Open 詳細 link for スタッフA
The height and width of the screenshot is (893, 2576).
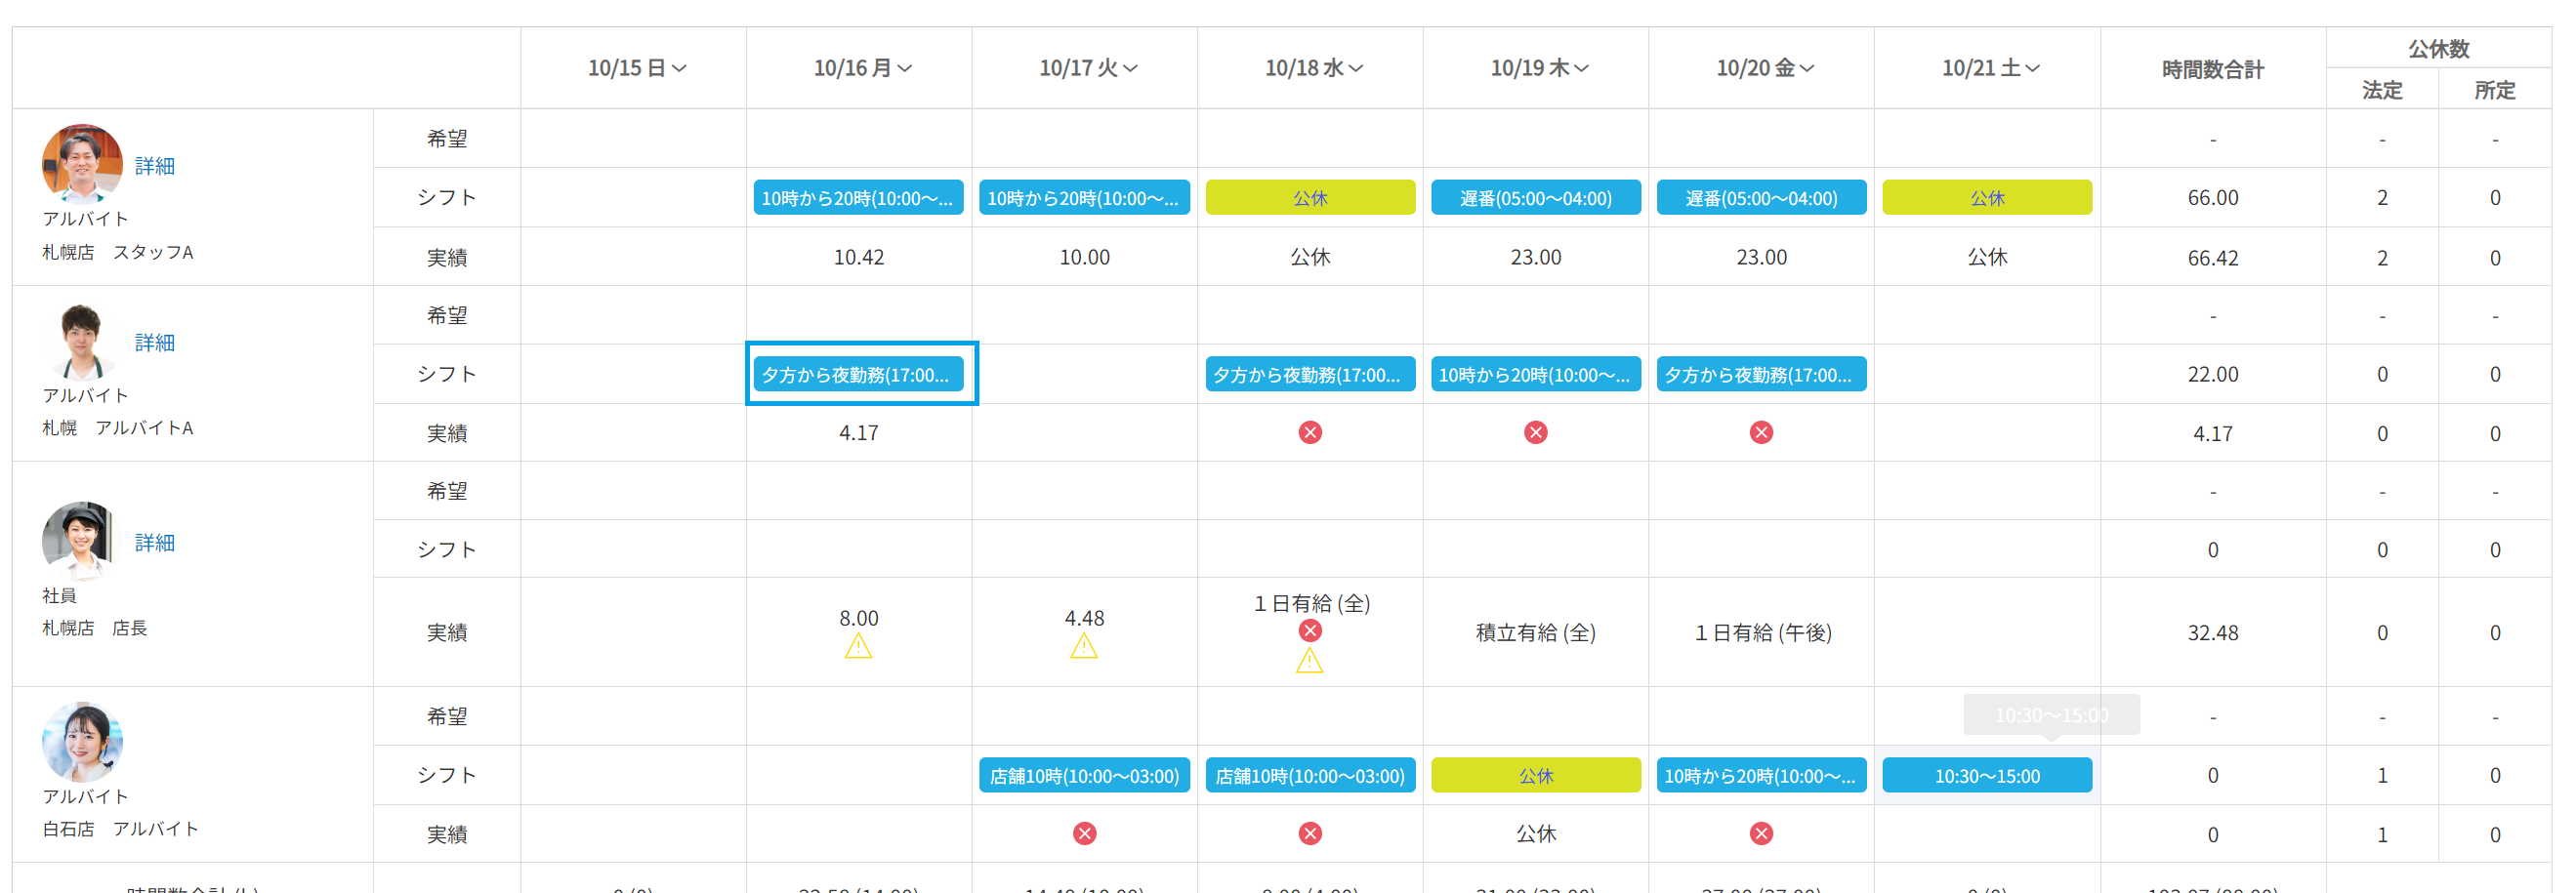click(x=154, y=166)
